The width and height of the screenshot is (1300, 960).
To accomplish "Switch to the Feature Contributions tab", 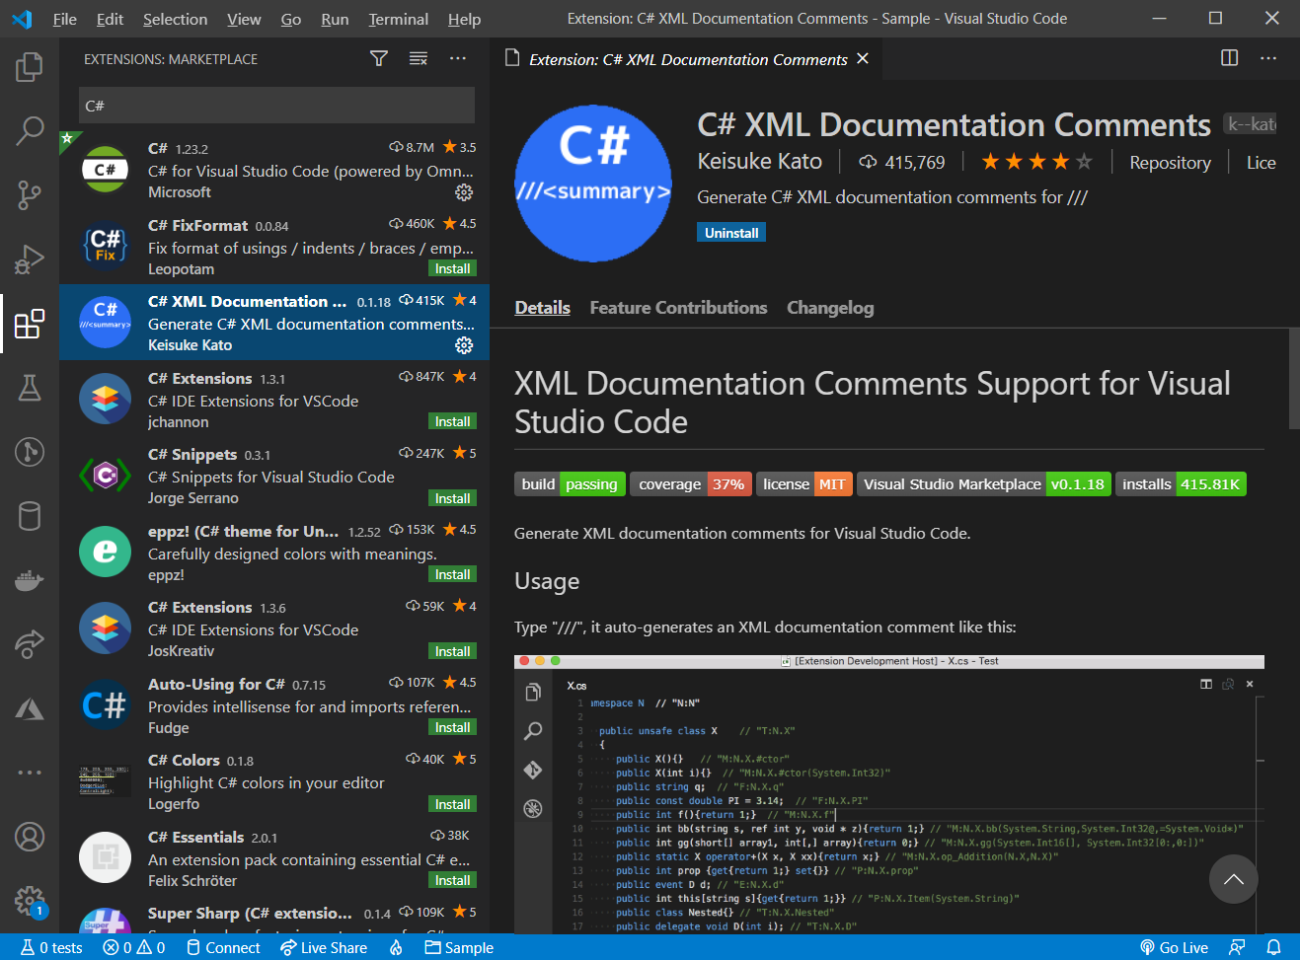I will coord(678,308).
